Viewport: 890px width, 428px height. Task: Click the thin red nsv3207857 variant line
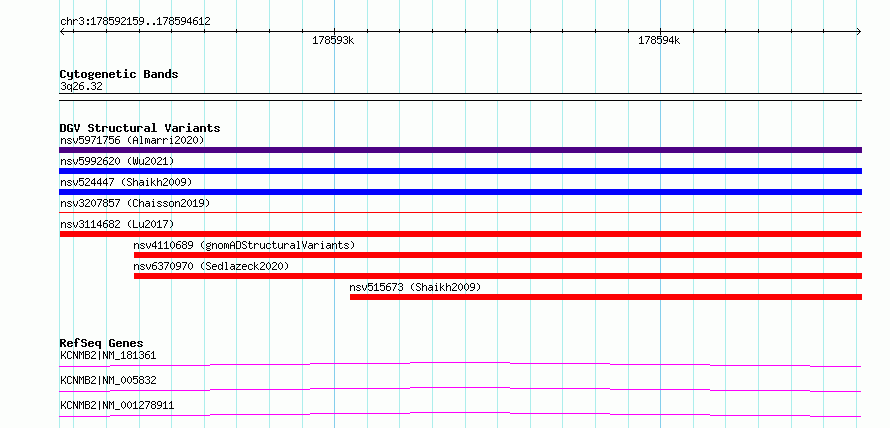coord(460,212)
